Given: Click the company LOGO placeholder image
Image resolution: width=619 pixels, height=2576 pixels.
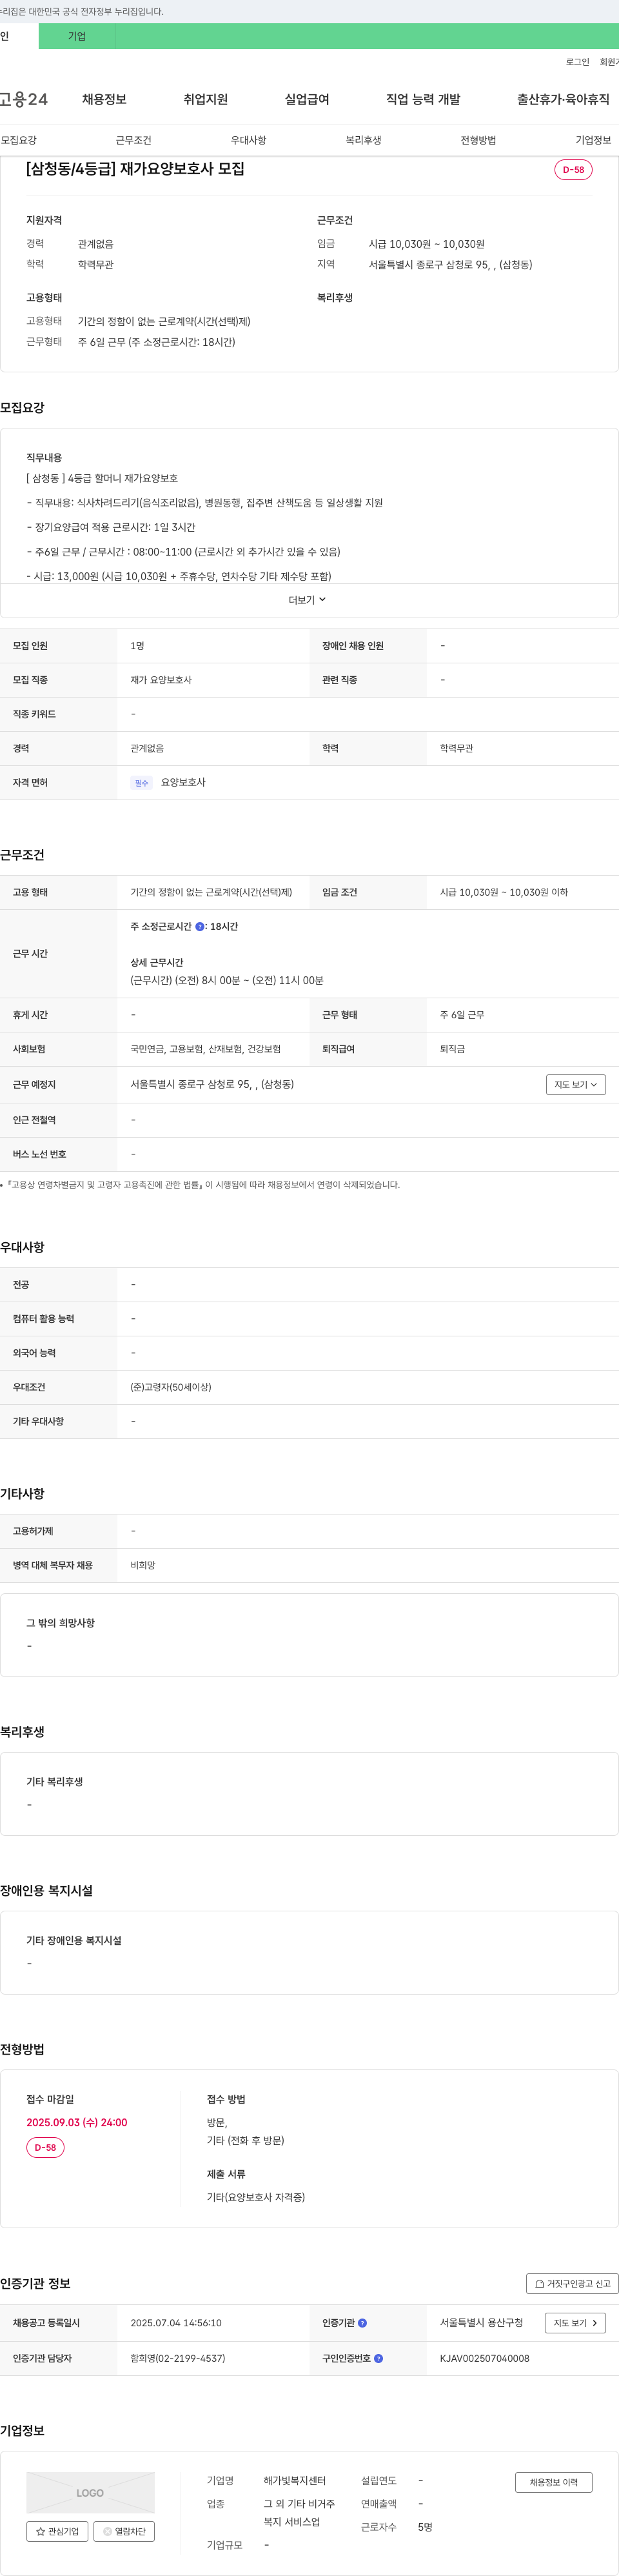Looking at the screenshot, I should [x=90, y=2492].
